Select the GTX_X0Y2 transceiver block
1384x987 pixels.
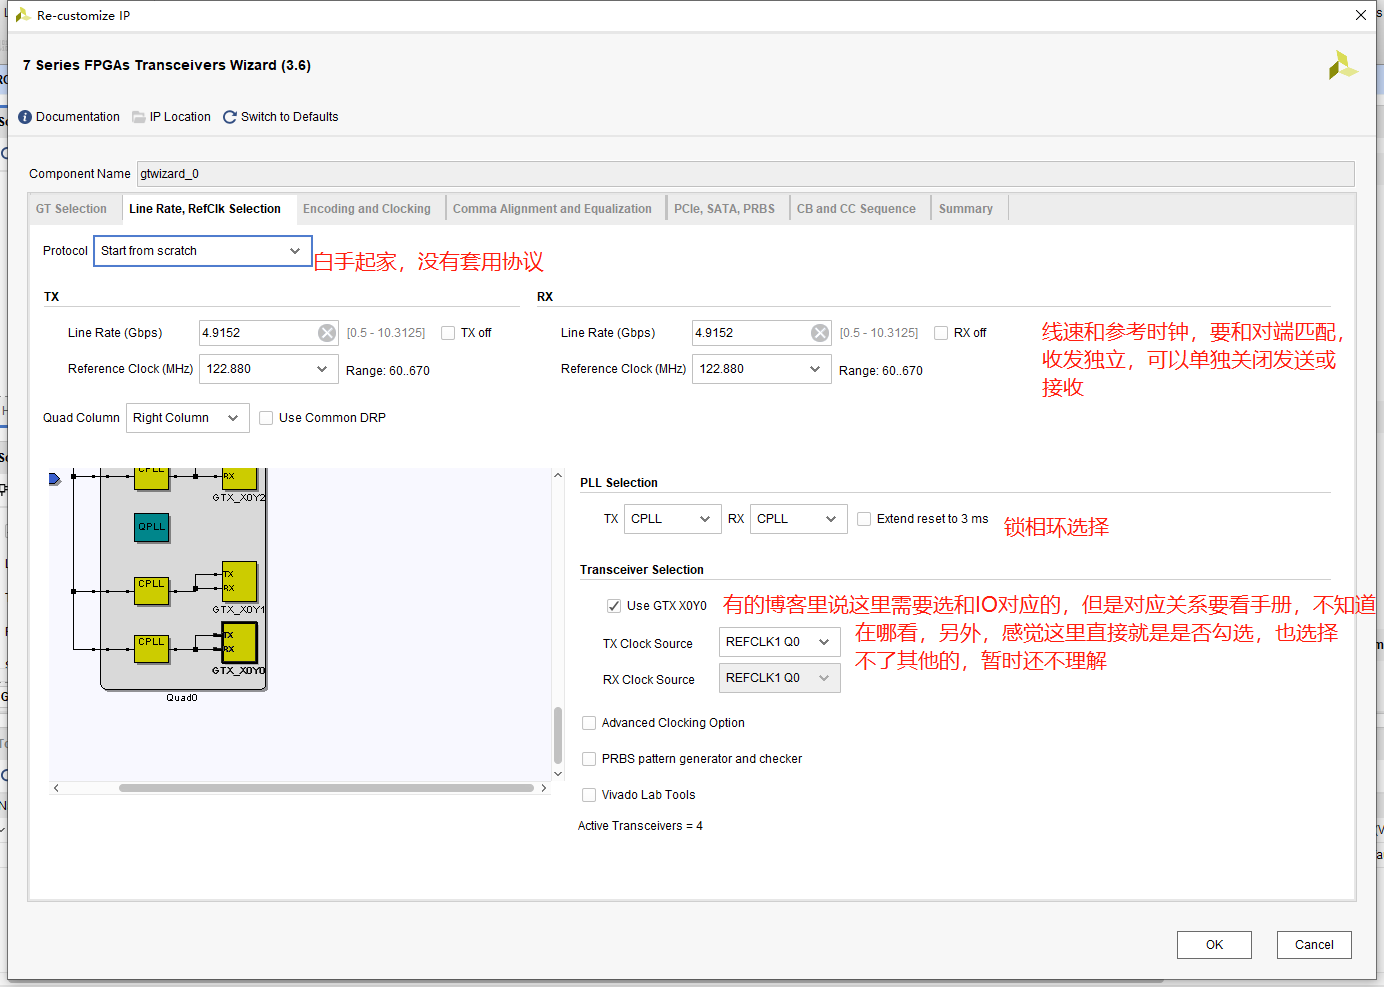click(239, 479)
